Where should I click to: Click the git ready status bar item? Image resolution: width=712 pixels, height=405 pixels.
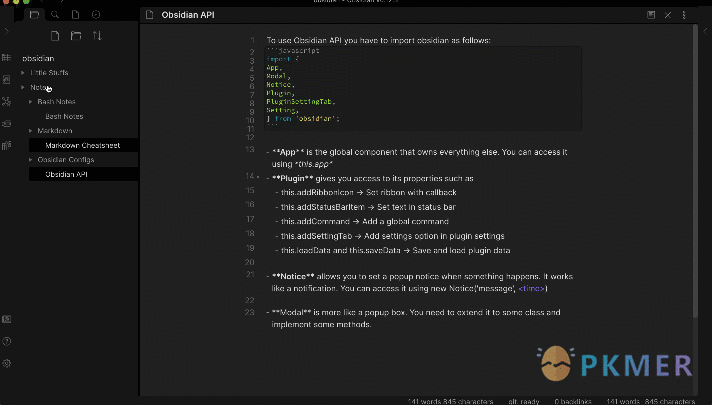click(524, 401)
